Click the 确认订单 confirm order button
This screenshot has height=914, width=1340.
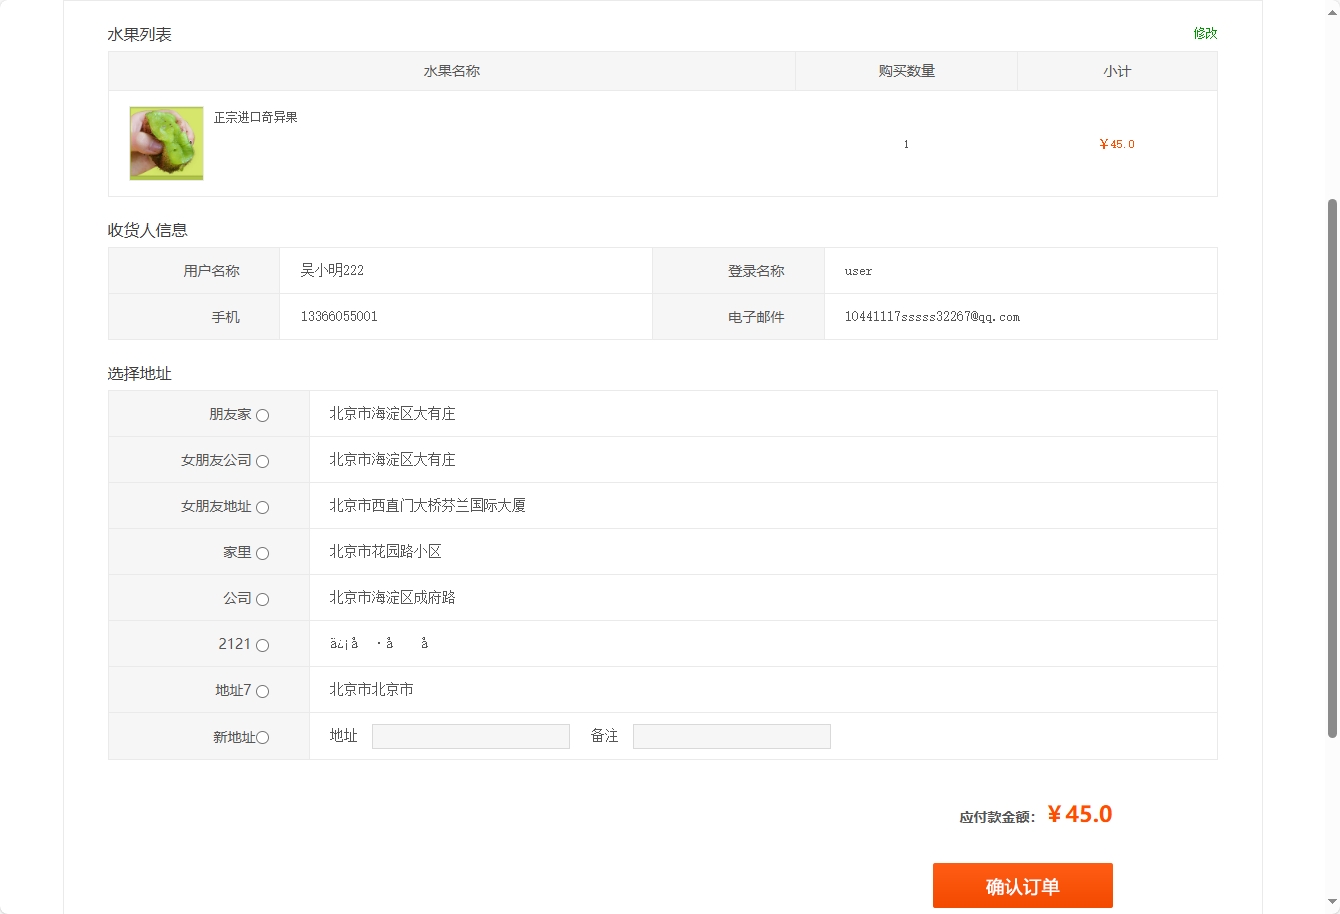coord(1023,885)
